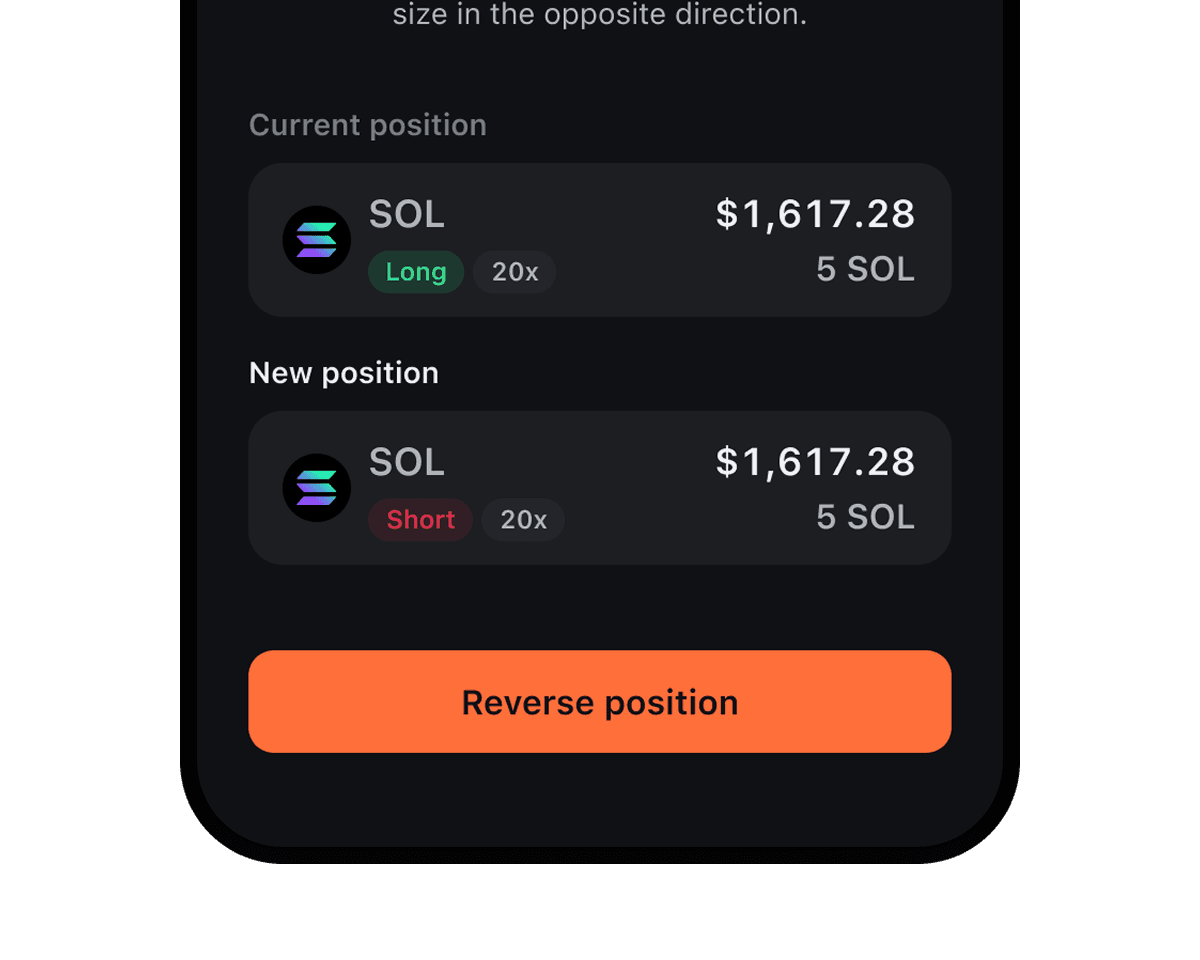Click $1,617.28 value in Current position card
This screenshot has width=1200, height=960.
click(815, 214)
